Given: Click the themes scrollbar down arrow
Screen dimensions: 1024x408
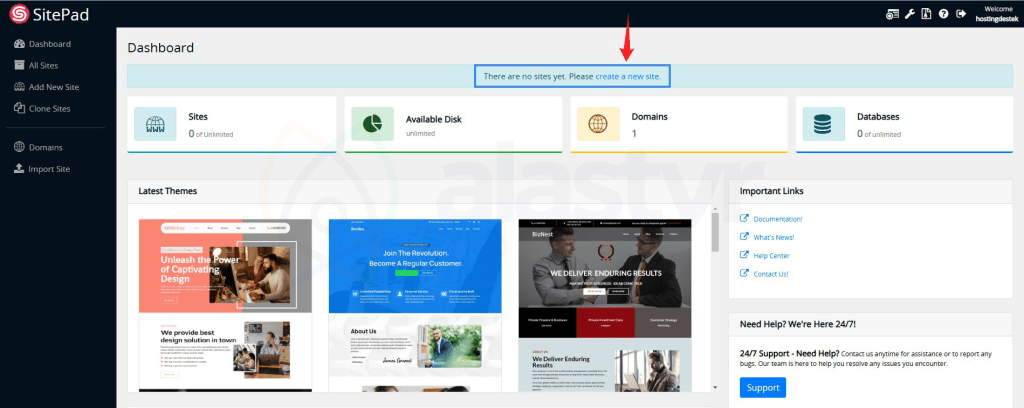Looking at the screenshot, I should click(715, 387).
